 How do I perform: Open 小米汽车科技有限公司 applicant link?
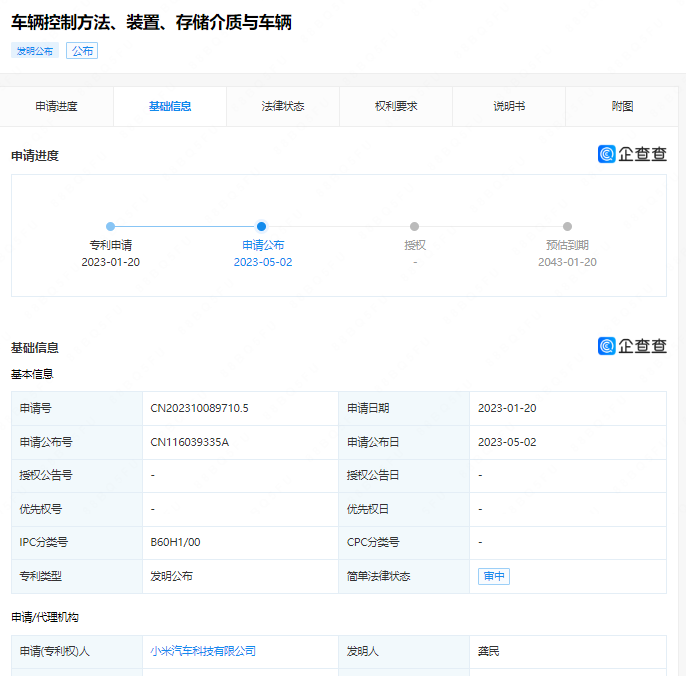coord(203,651)
